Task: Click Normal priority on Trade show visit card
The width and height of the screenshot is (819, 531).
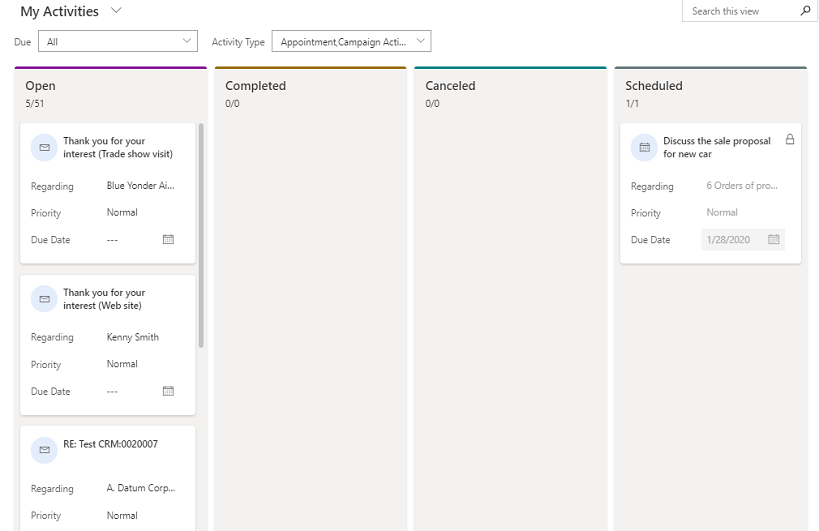Action: tap(122, 213)
